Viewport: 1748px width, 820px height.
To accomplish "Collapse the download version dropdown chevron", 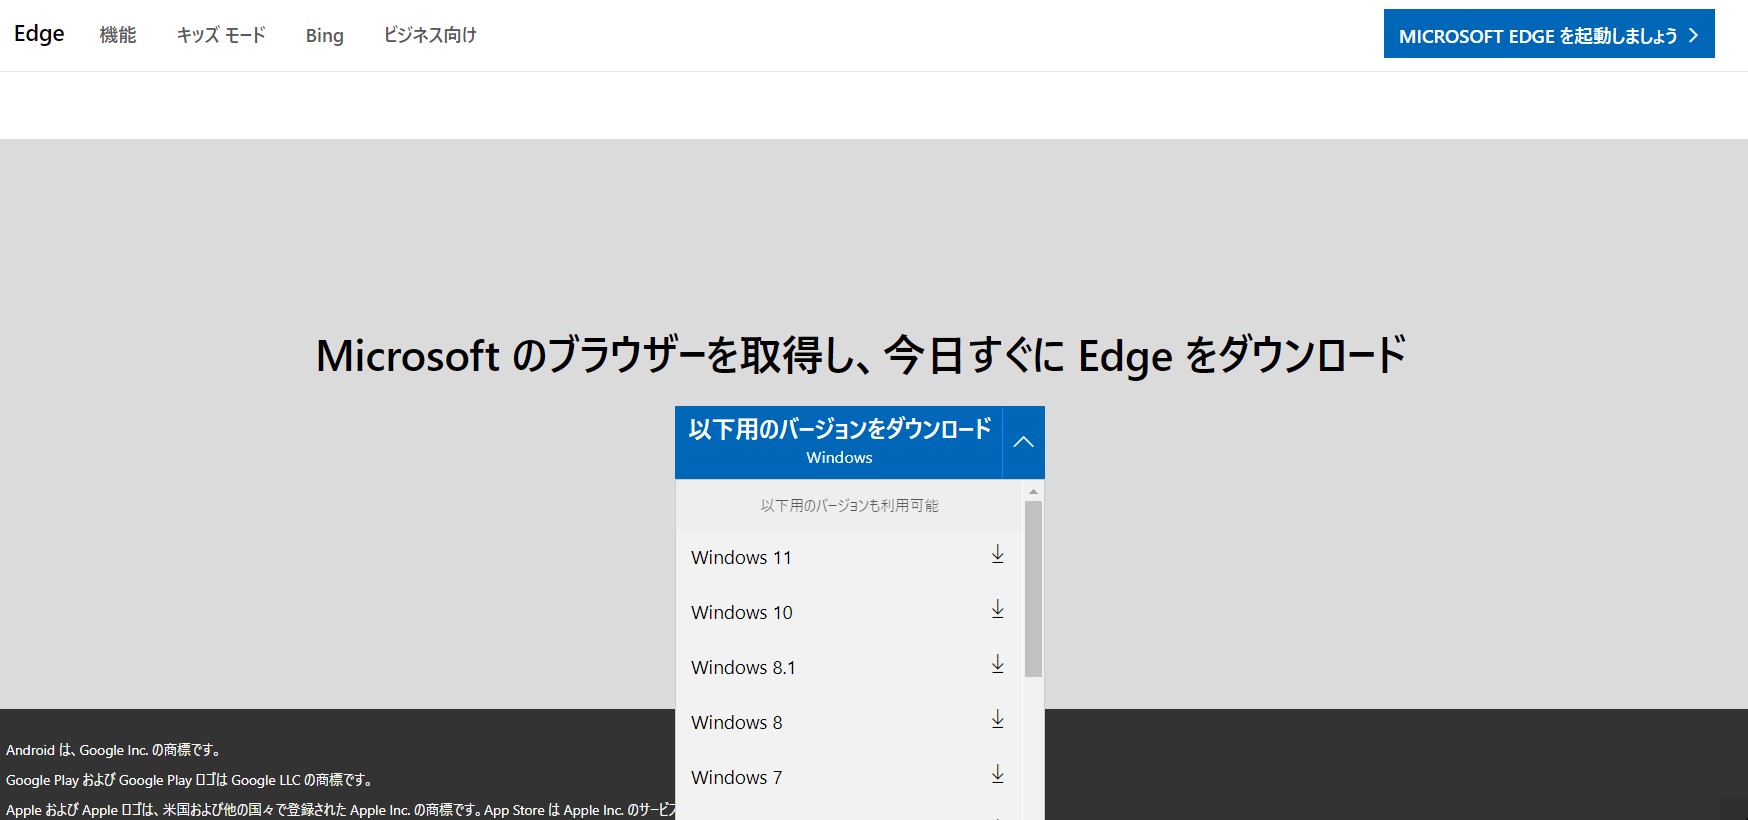I will coord(1023,442).
